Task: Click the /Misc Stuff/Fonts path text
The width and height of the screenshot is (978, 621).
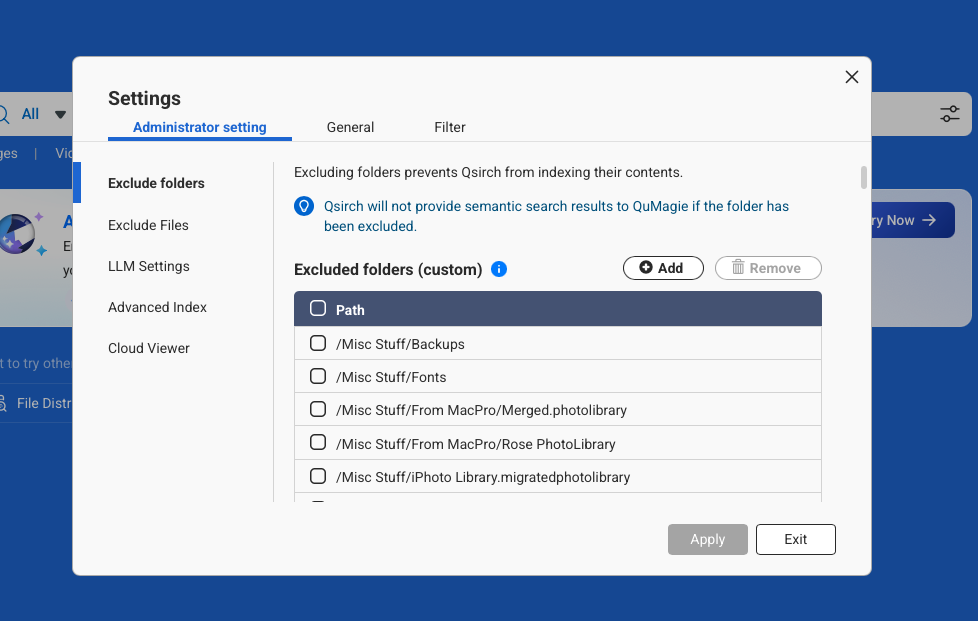Action: point(391,377)
